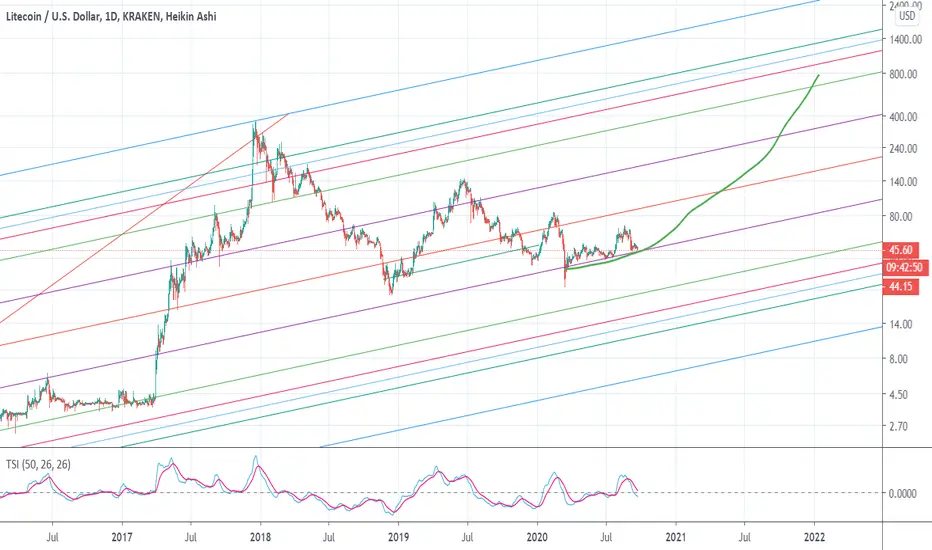Click the 44.15 red price label
Viewport: 932px width, 550px height.
pyautogui.click(x=901, y=287)
